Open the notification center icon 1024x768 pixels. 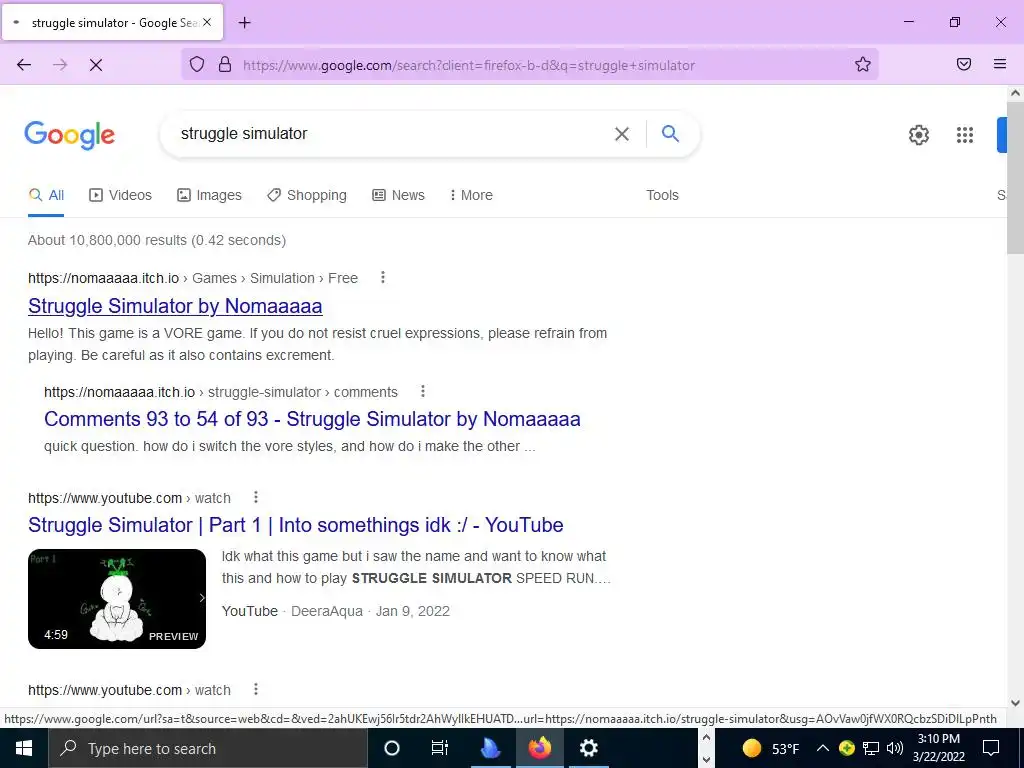991,748
